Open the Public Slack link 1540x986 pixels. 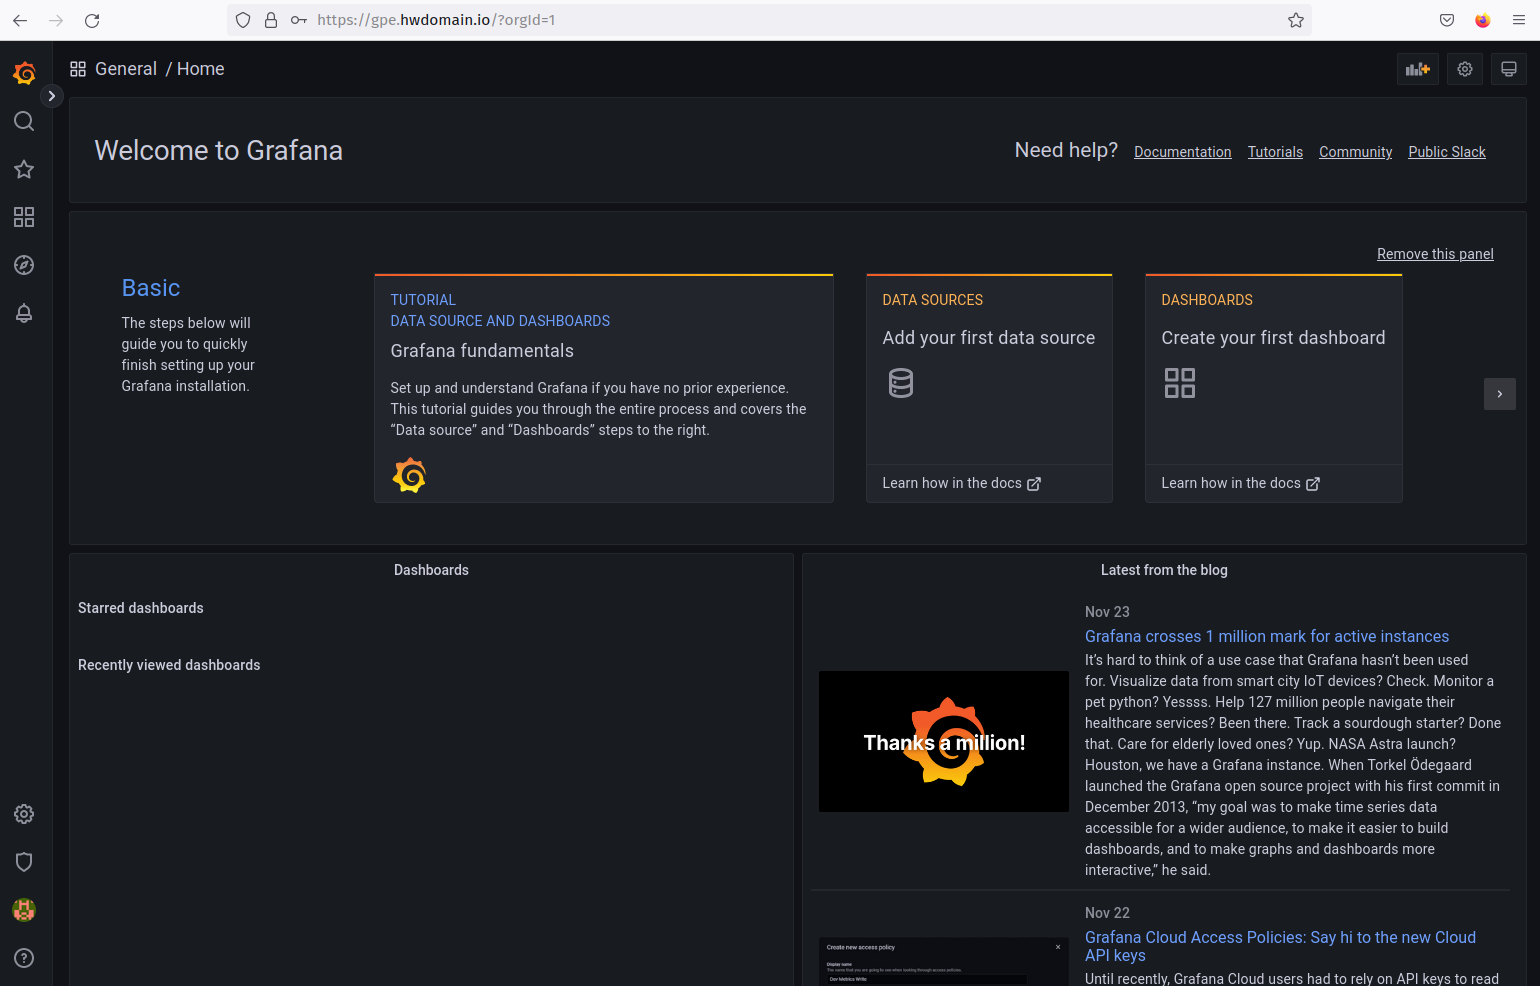(x=1447, y=152)
